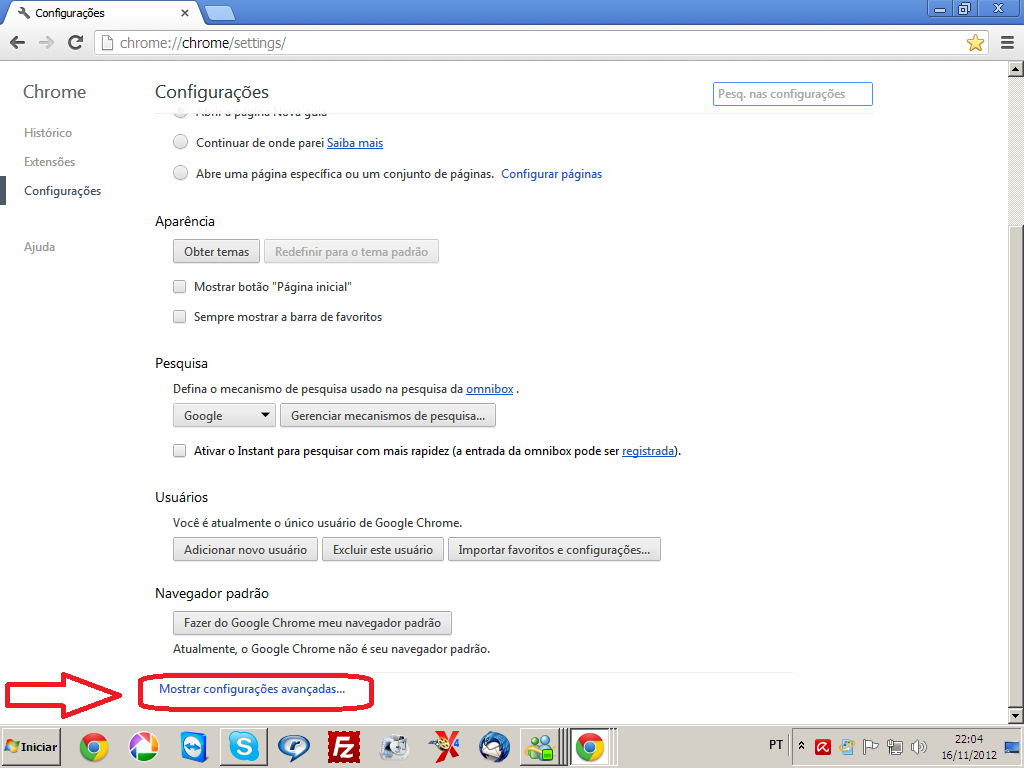Screen dimensions: 1024x768
Task: Bookmark this page with the star
Action: (x=975, y=43)
